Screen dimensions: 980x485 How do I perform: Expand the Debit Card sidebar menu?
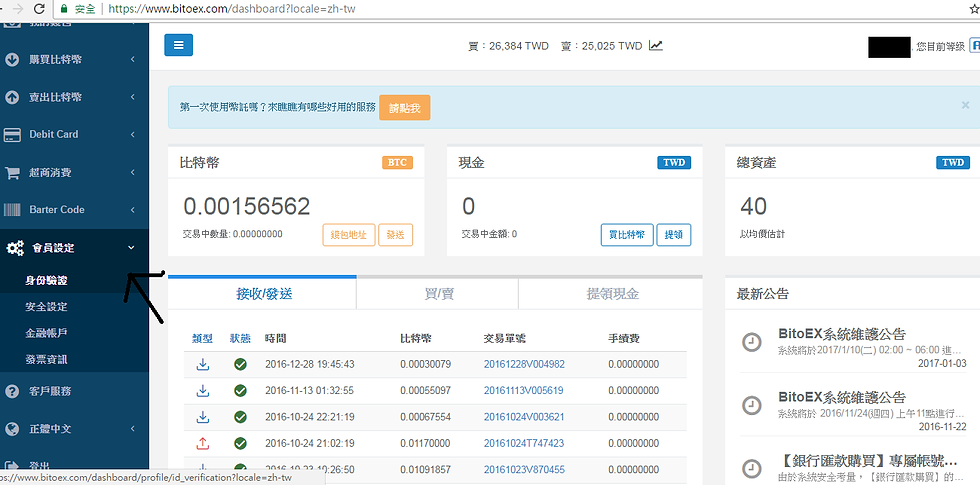point(74,134)
